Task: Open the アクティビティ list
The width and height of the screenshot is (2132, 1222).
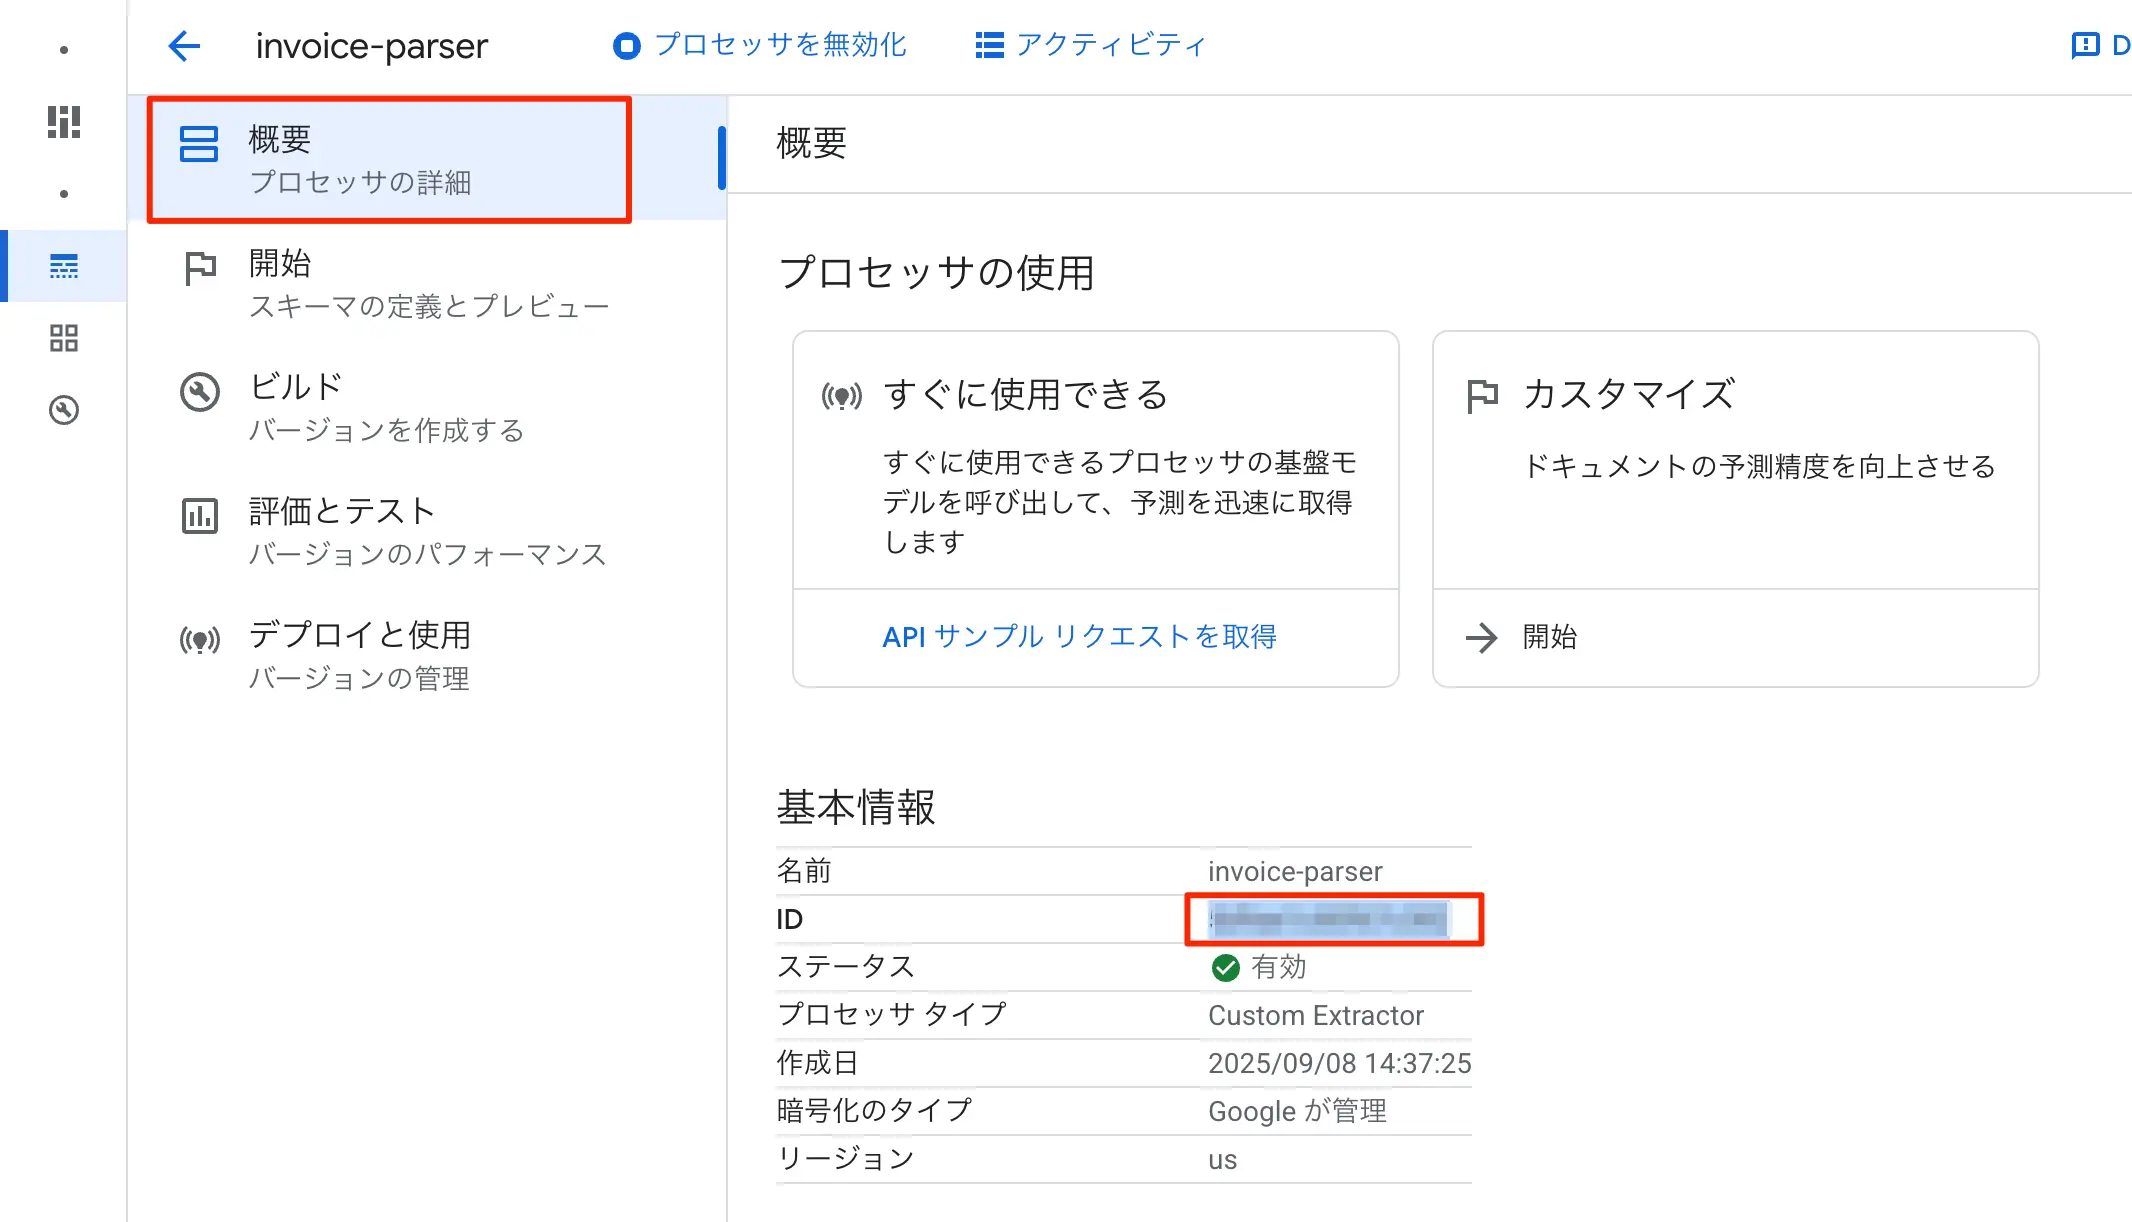Action: tap(1091, 46)
